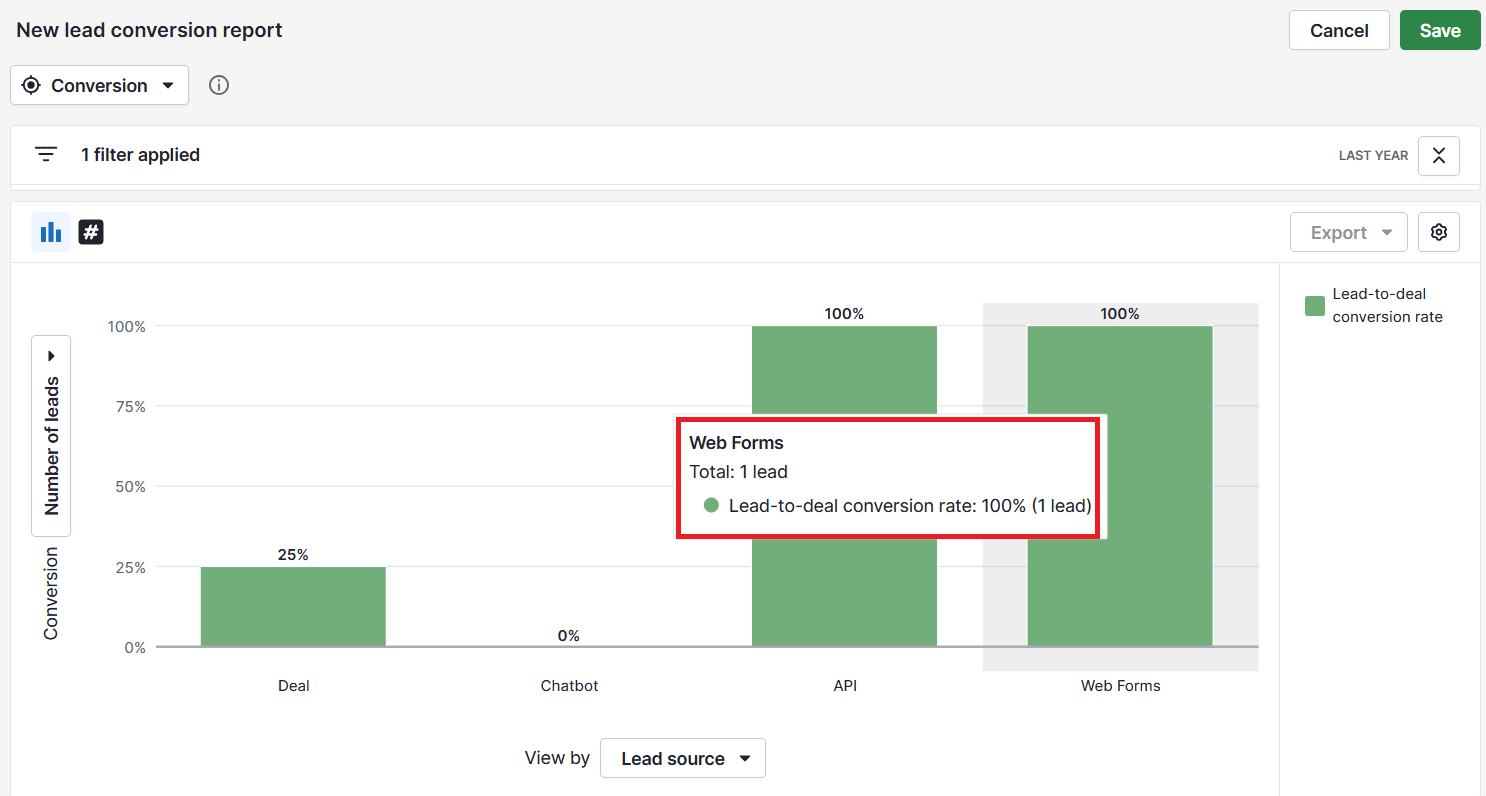Screen dimensions: 1486x796
Task: Toggle the Lead-to-deal conversion rate legend entry
Action: (x=1388, y=304)
